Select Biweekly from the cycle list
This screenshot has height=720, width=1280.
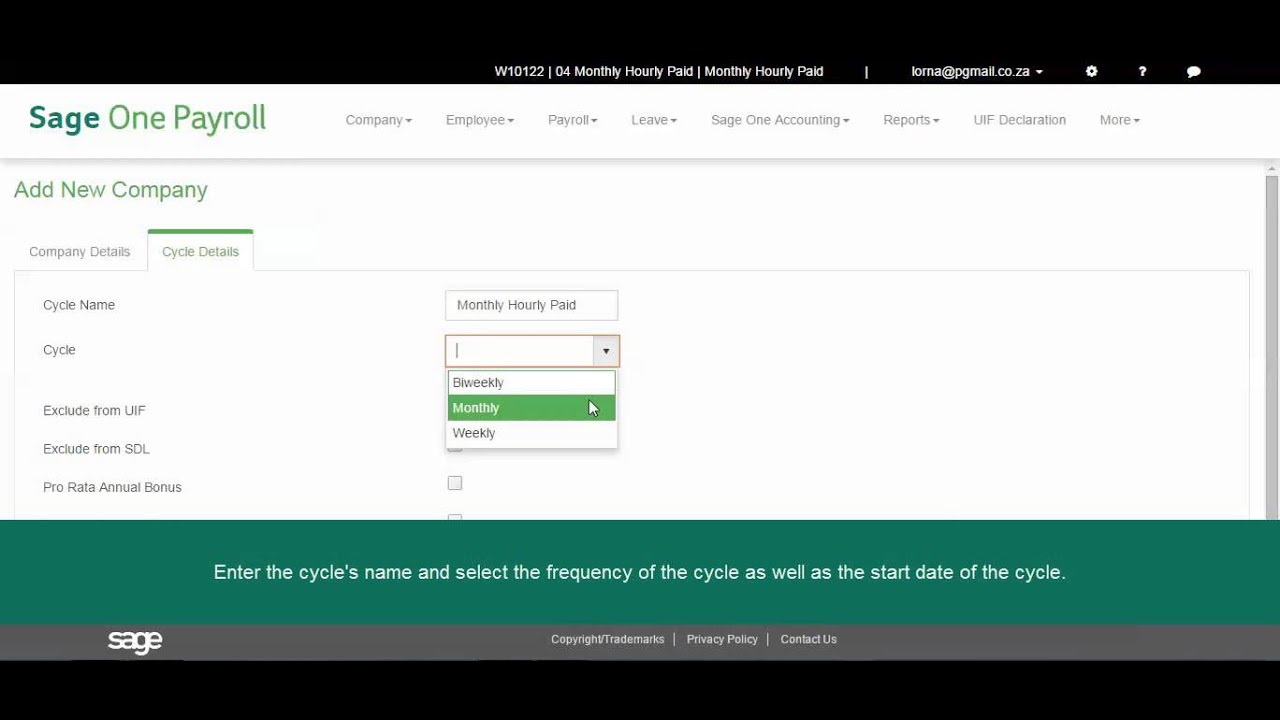pyautogui.click(x=531, y=383)
